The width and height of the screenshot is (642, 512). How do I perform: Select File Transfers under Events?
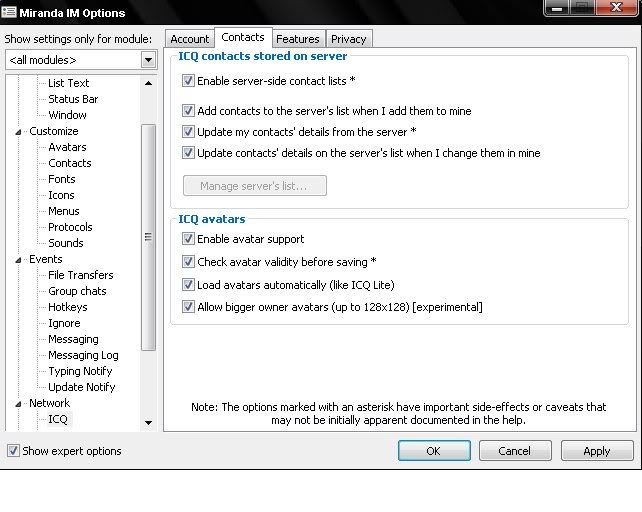[x=80, y=275]
